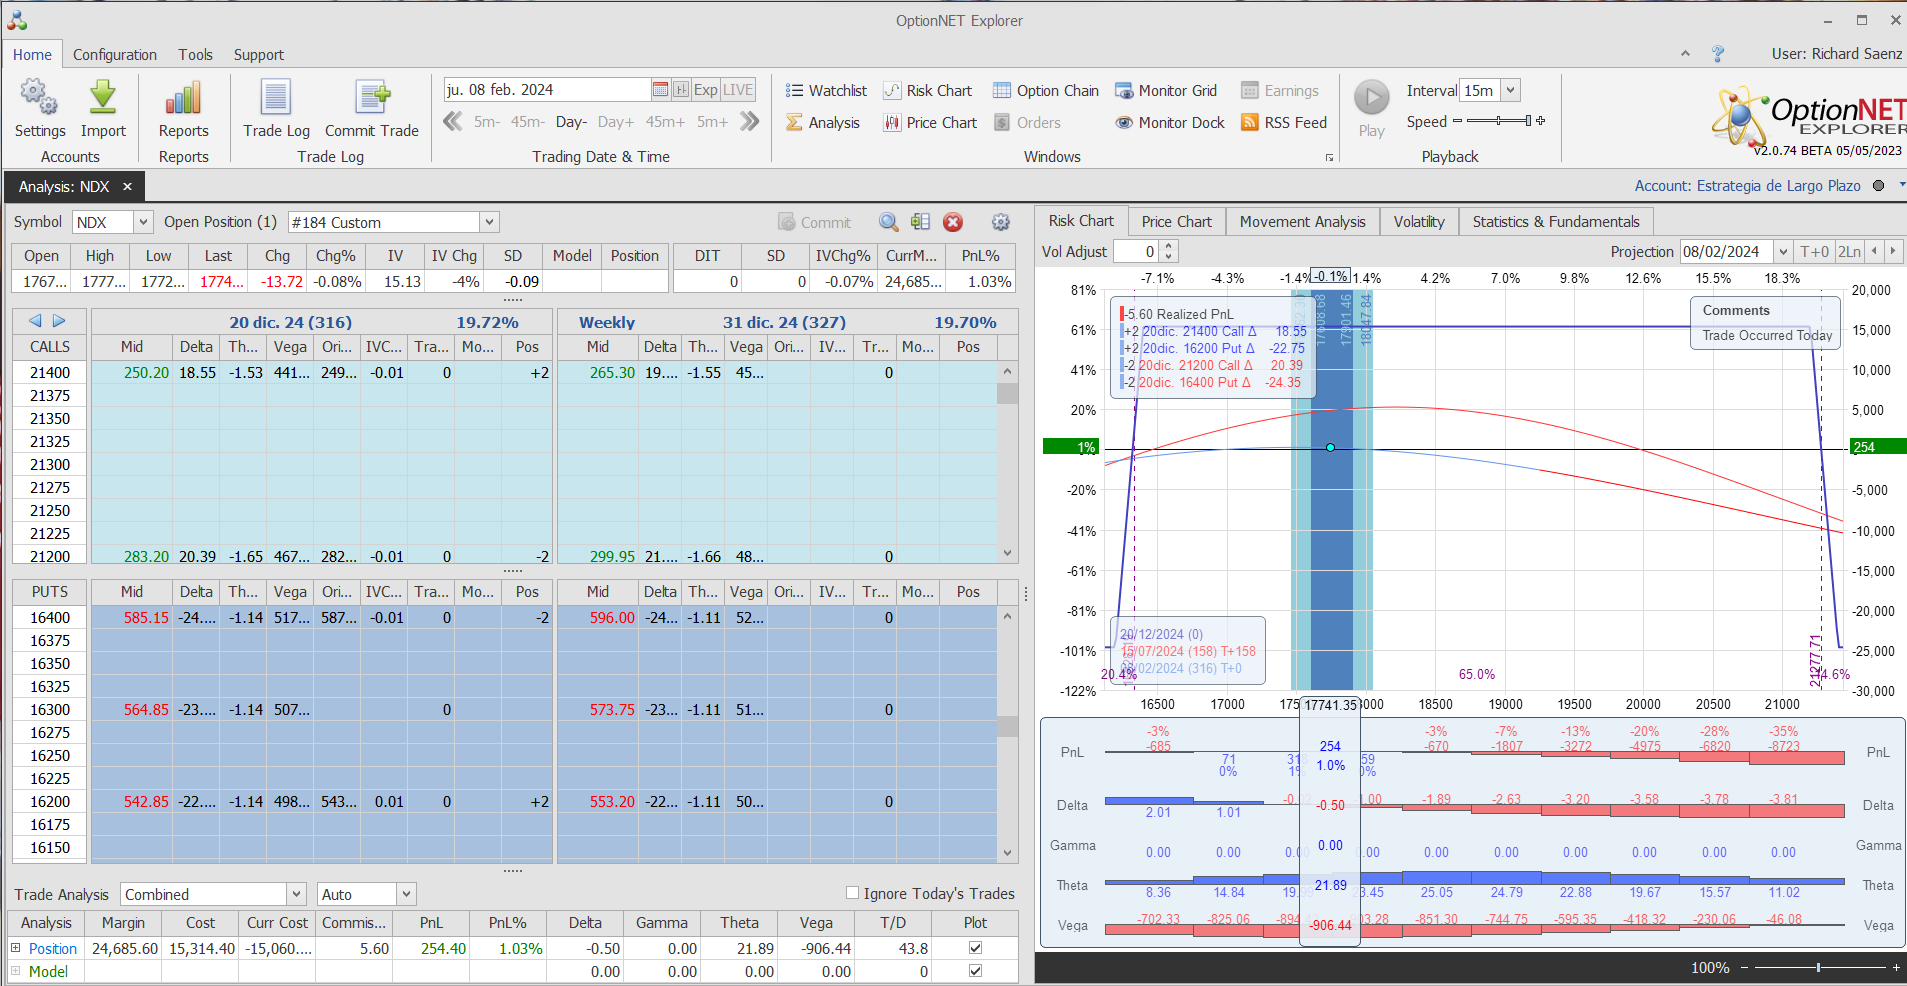
Task: Click the Account: Estrategia de Largo Plazo link
Action: pos(1747,186)
